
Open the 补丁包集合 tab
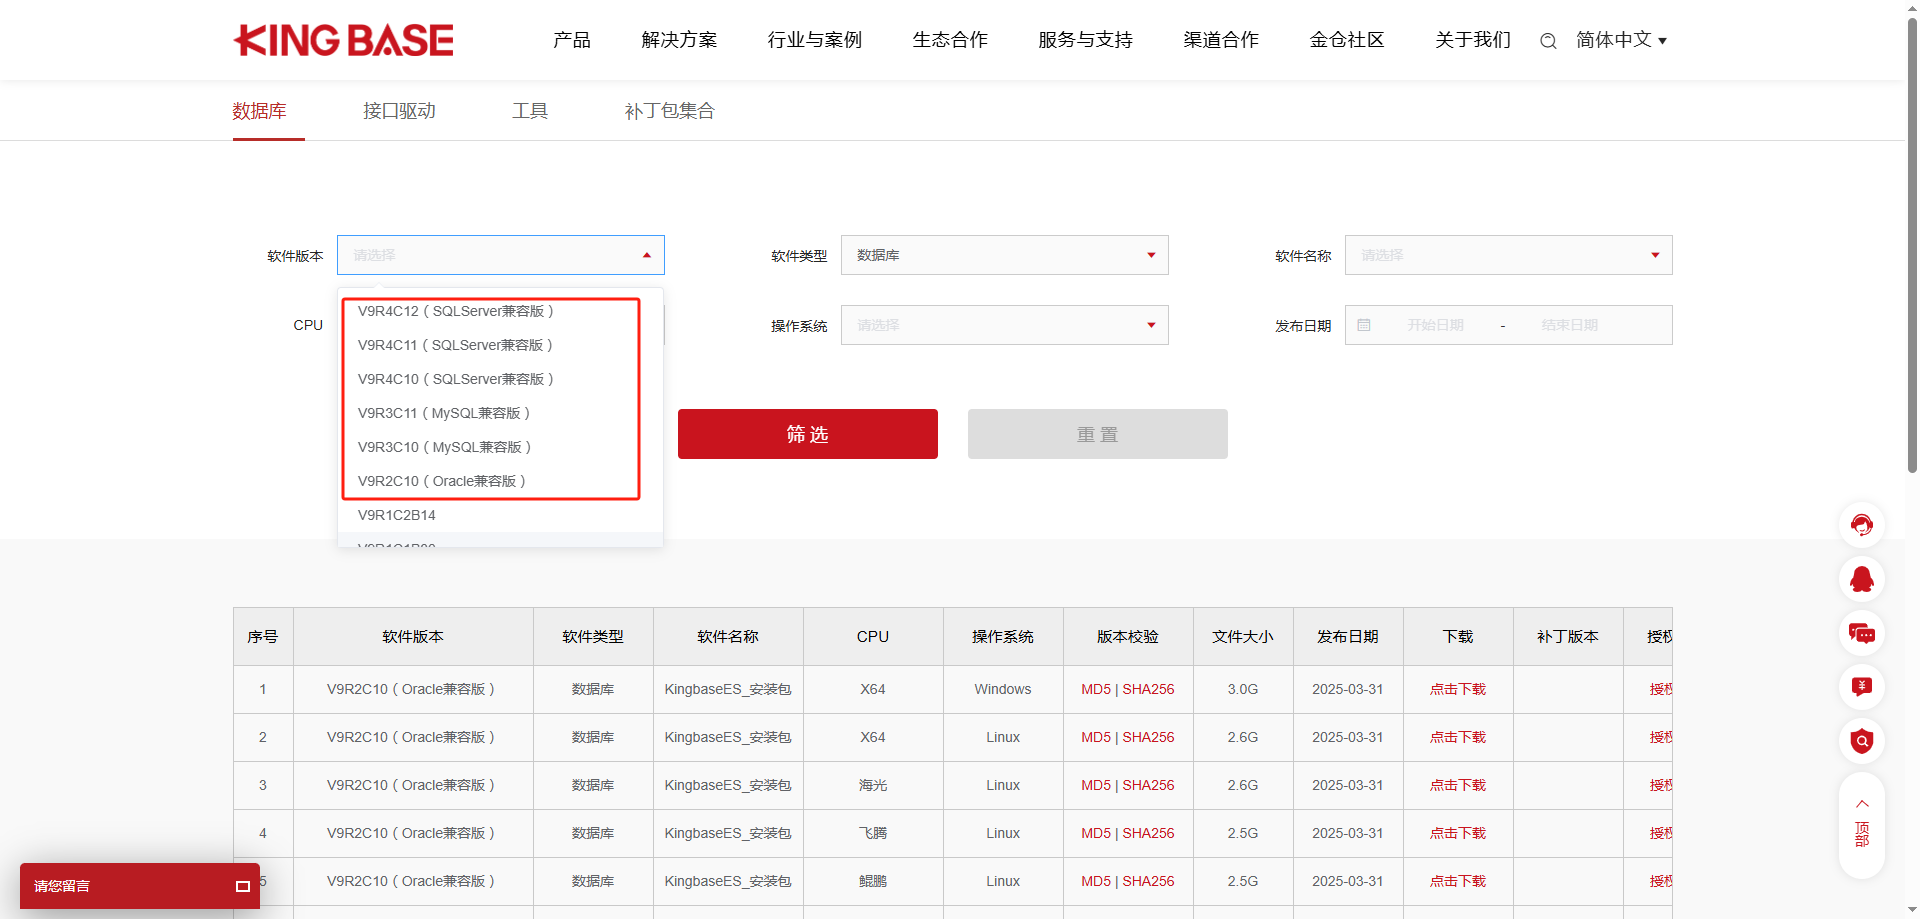pyautogui.click(x=669, y=111)
